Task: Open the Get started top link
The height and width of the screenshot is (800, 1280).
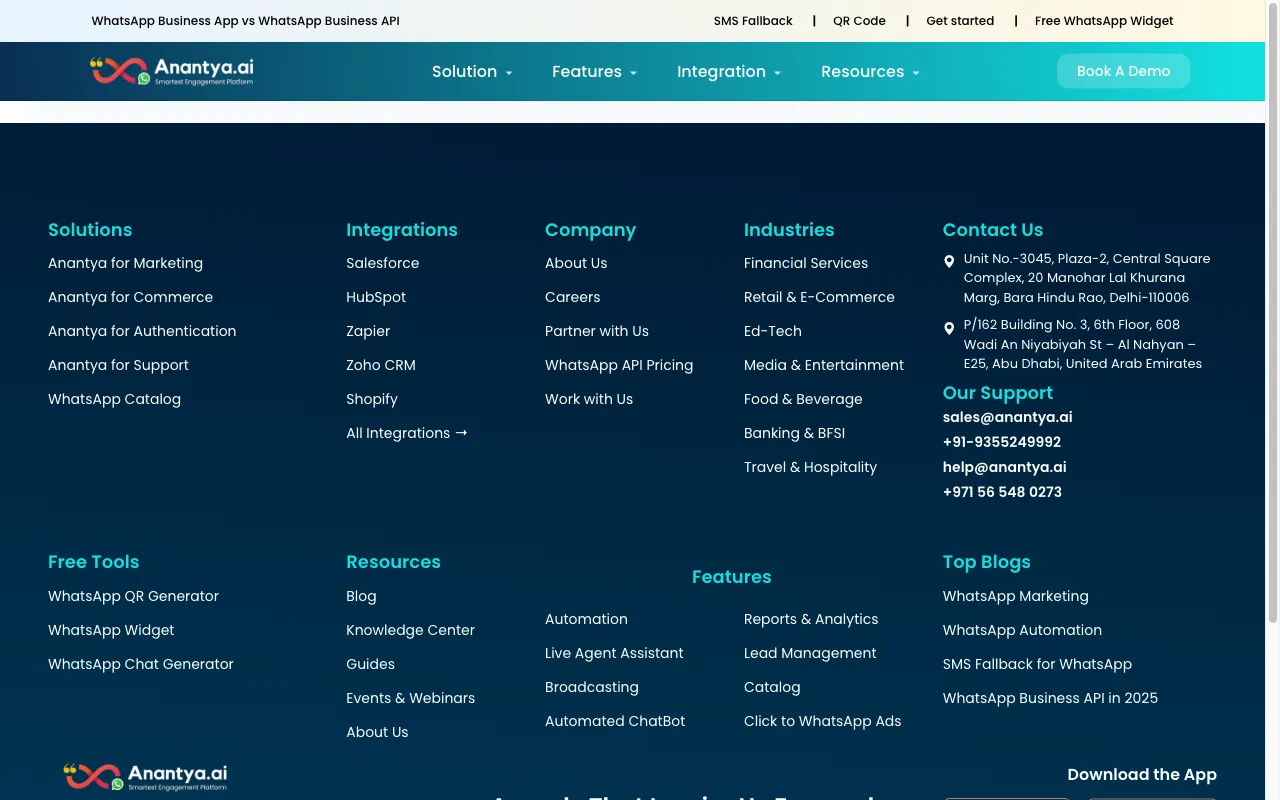Action: pyautogui.click(x=960, y=21)
